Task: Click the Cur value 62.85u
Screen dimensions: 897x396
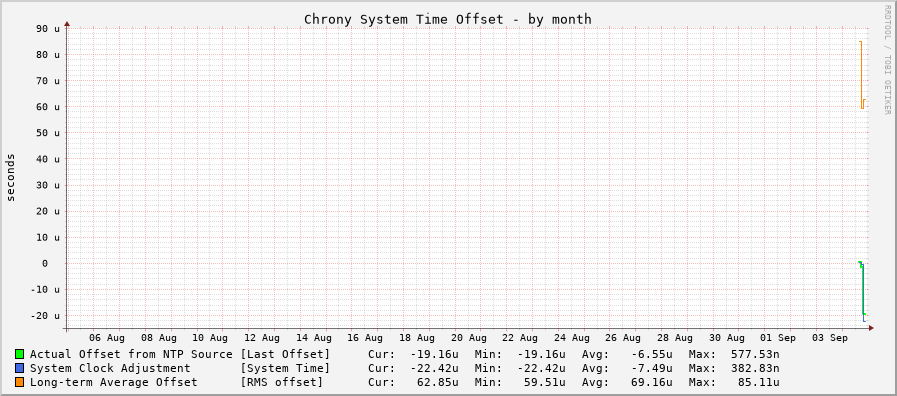Action: [x=438, y=382]
